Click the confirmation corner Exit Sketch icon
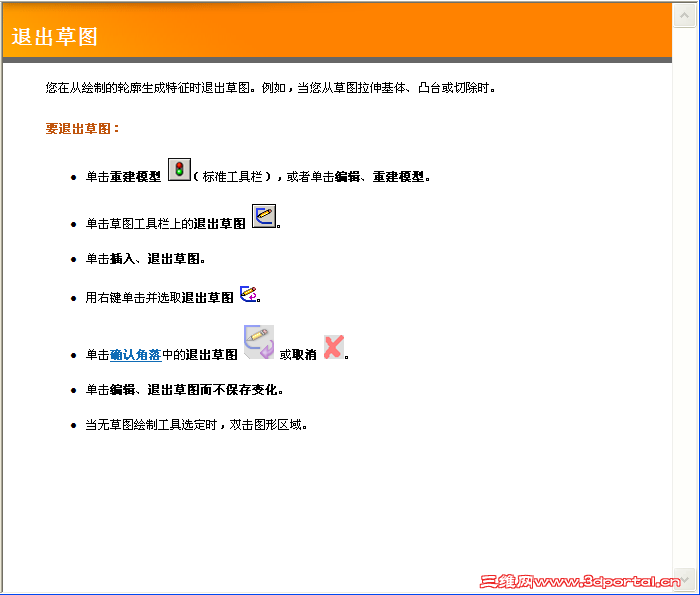Image resolution: width=700 pixels, height=595 pixels. 259,342
